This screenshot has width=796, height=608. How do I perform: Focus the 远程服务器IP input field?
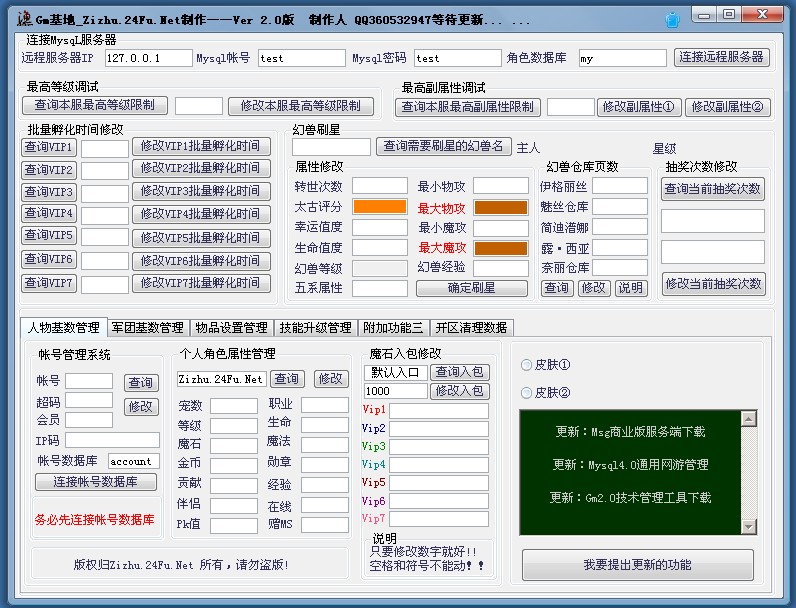(147, 58)
